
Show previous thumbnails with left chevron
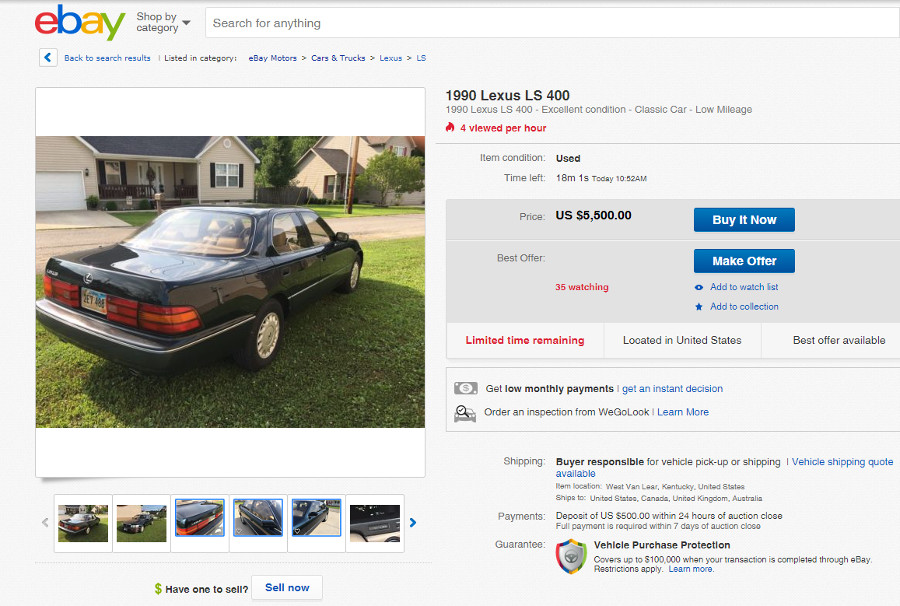(45, 523)
